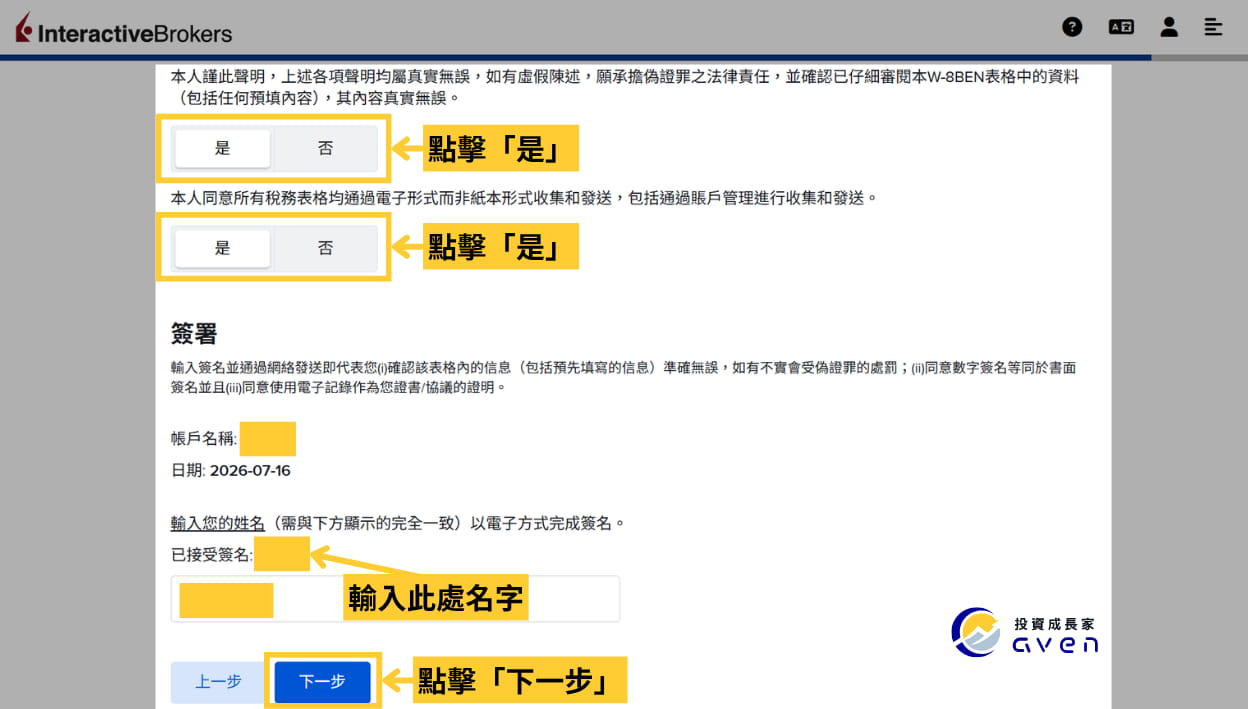Select 是 for electronic tax forms consent

(x=222, y=248)
